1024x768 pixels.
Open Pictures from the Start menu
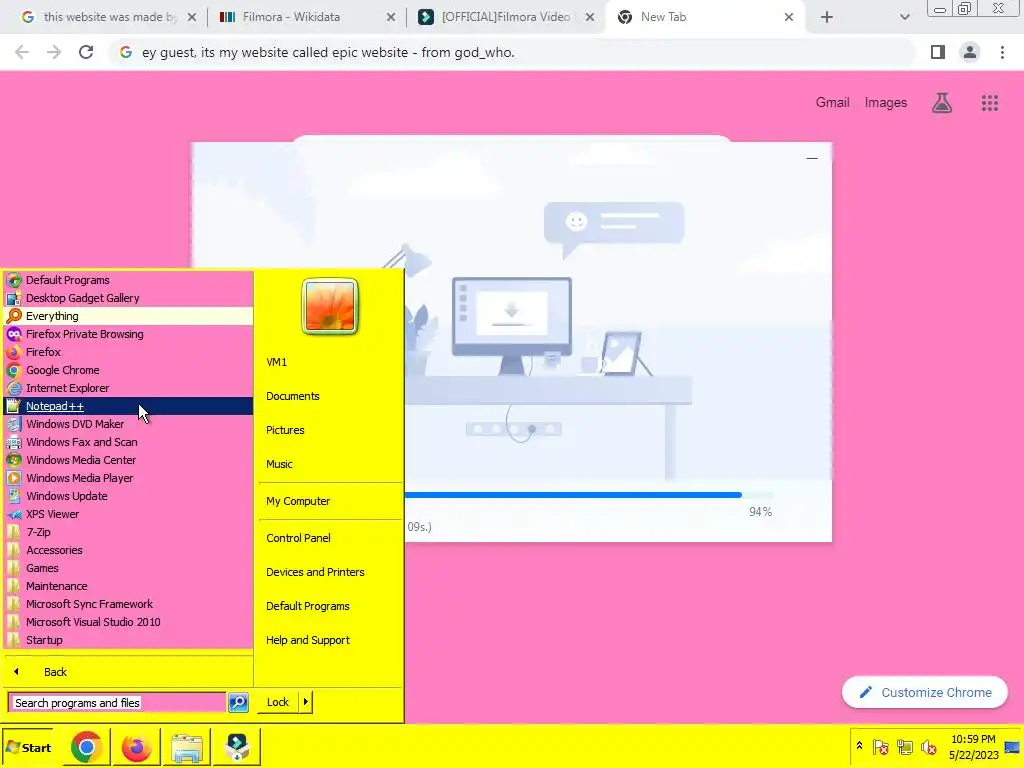click(x=330, y=430)
